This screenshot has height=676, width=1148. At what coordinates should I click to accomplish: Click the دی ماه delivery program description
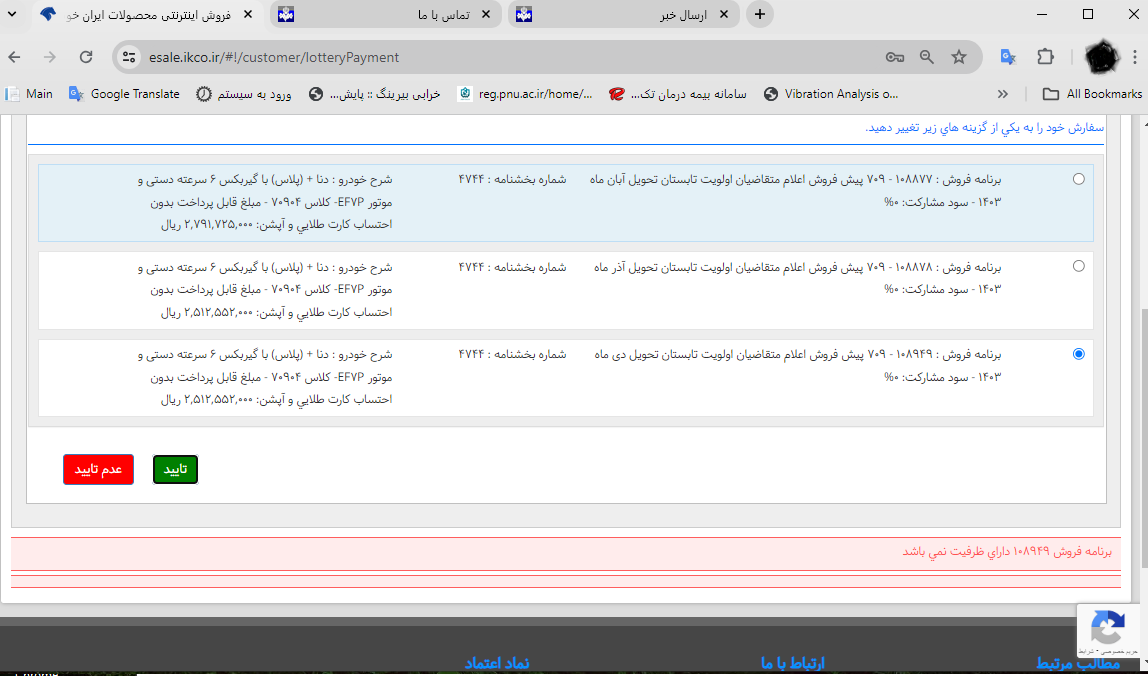point(797,365)
